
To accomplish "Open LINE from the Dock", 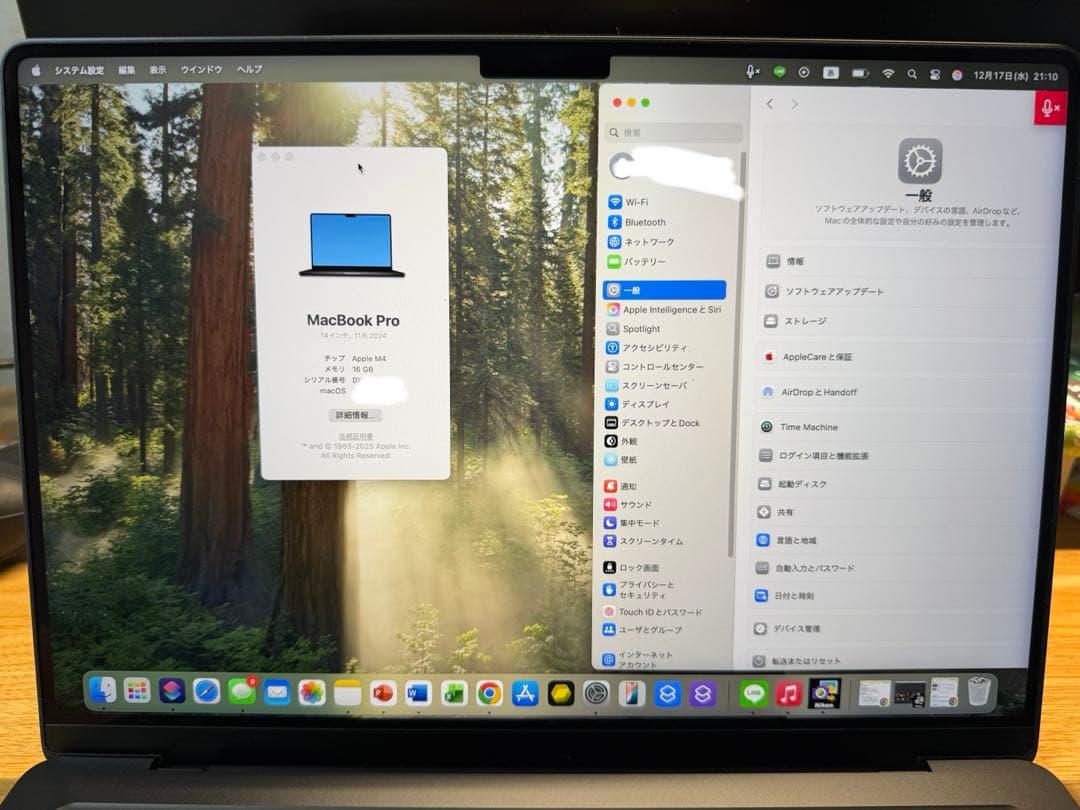I will tap(752, 692).
